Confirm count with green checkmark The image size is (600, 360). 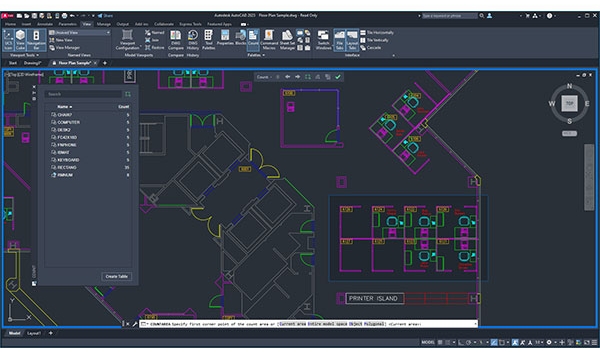point(338,77)
